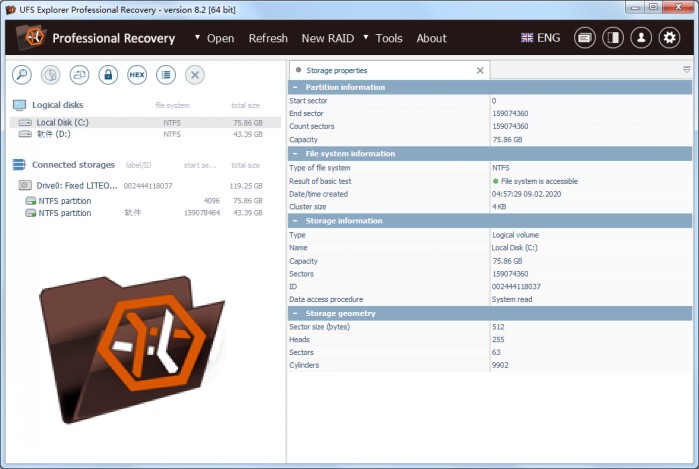Click the storage scan recovery icon
This screenshot has width=699, height=469.
[51, 74]
